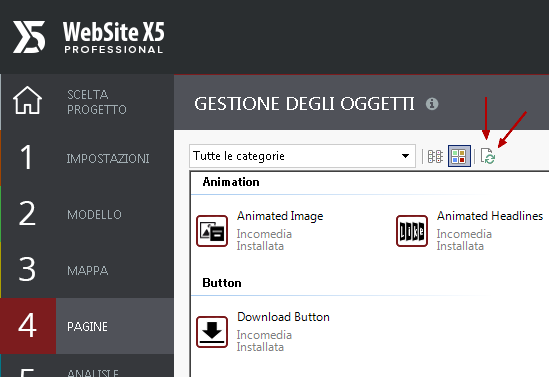This screenshot has height=377, width=549.
Task: Click the Button category header
Action: point(222,283)
